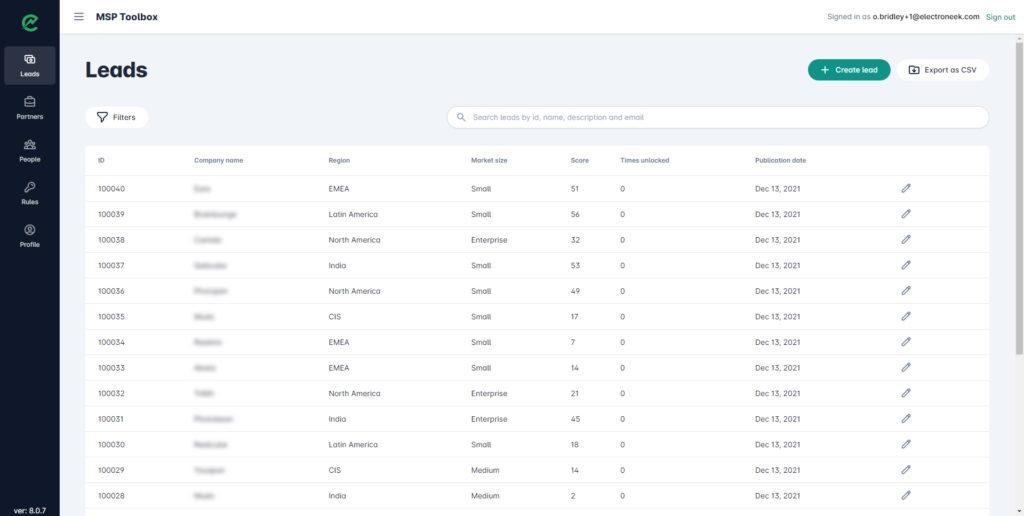
Task: Open the Profile page
Action: pyautogui.click(x=29, y=236)
